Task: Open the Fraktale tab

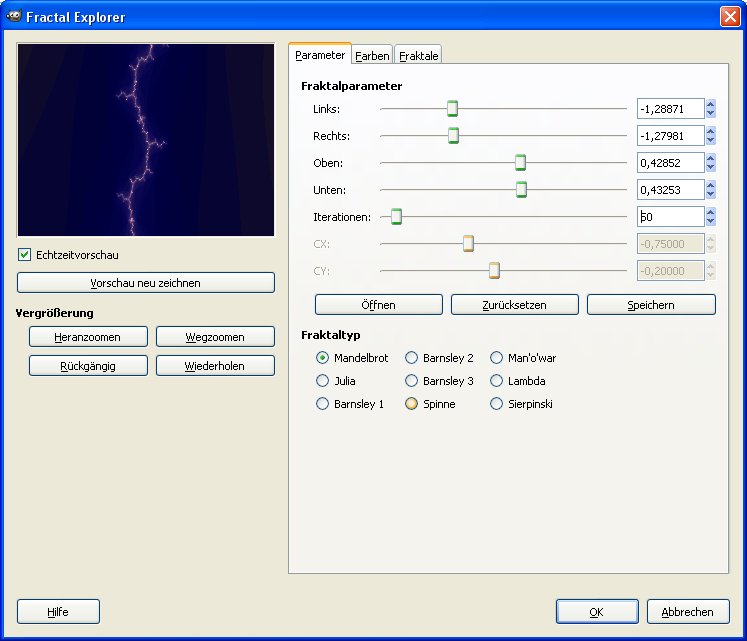Action: (418, 56)
